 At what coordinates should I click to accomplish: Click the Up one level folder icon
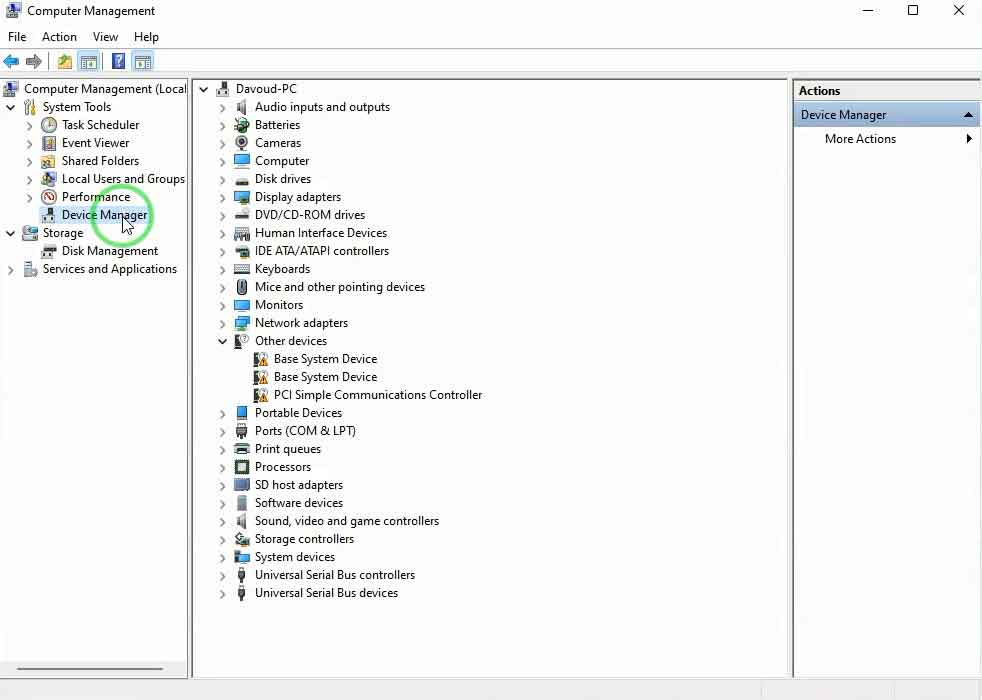(65, 62)
